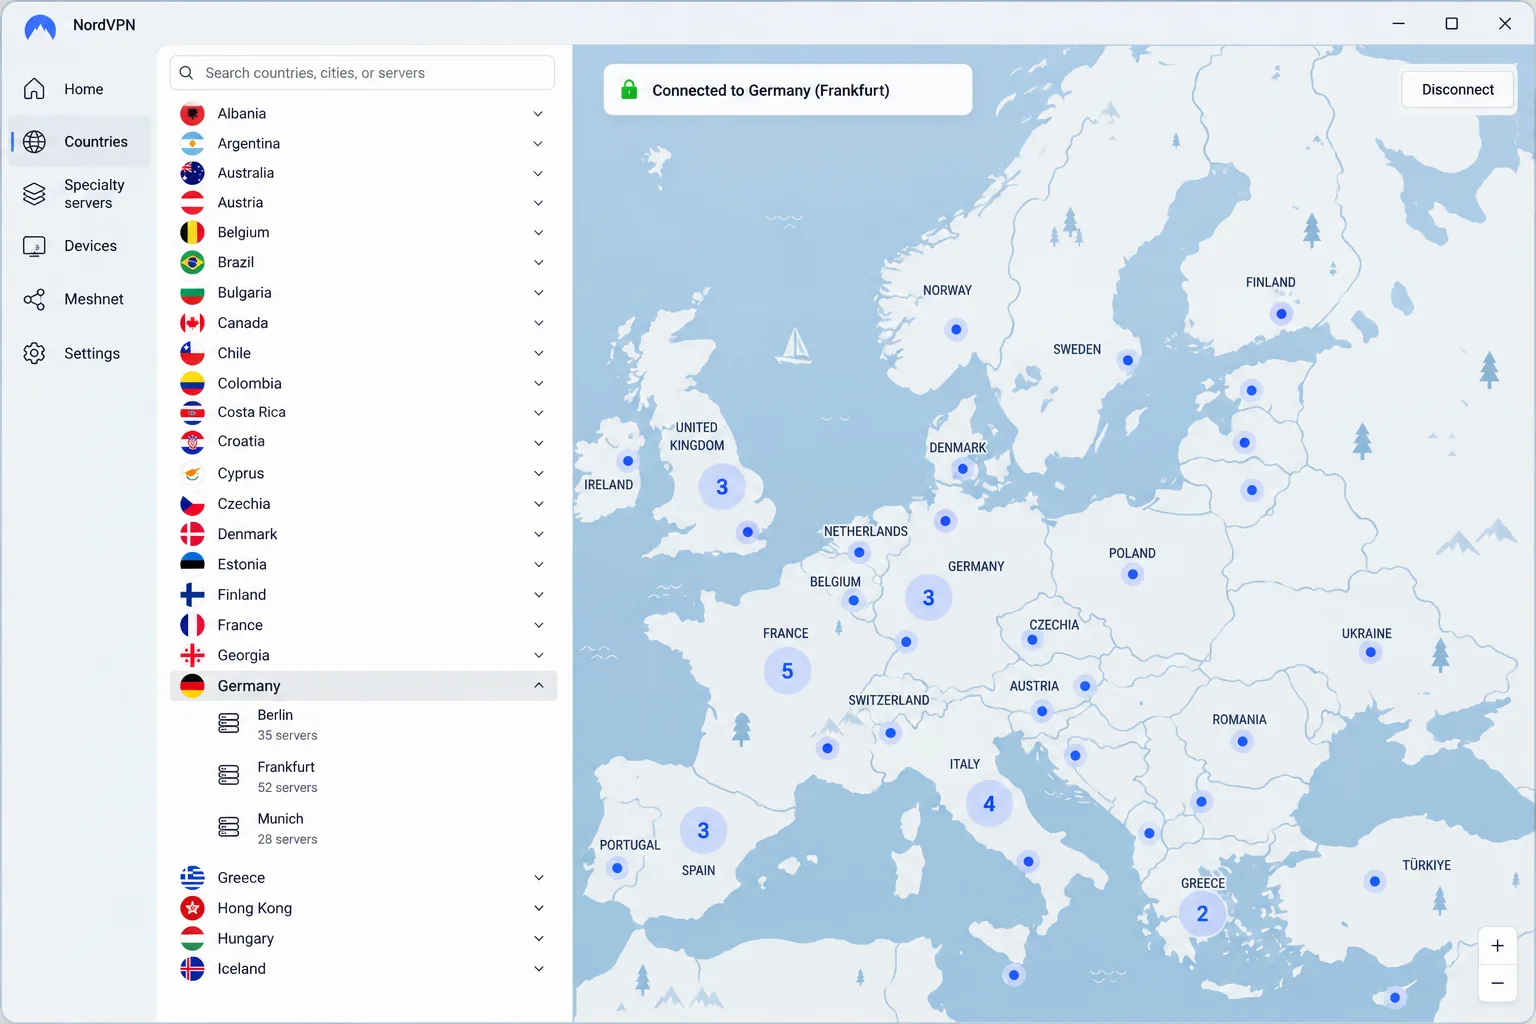Zoom in on the map

[x=1497, y=946]
